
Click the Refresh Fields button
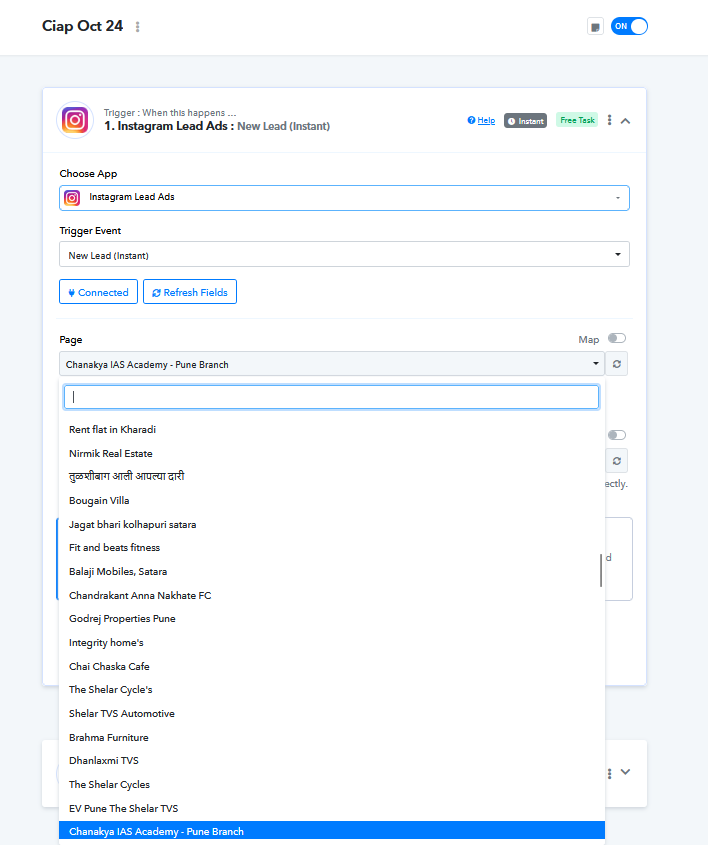pyautogui.click(x=190, y=292)
